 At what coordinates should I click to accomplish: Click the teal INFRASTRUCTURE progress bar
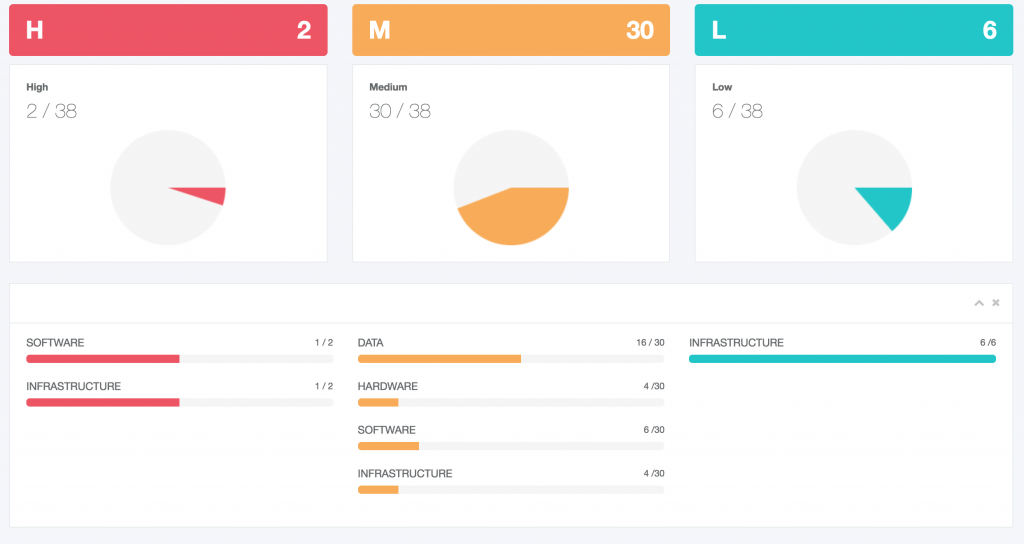(x=842, y=359)
